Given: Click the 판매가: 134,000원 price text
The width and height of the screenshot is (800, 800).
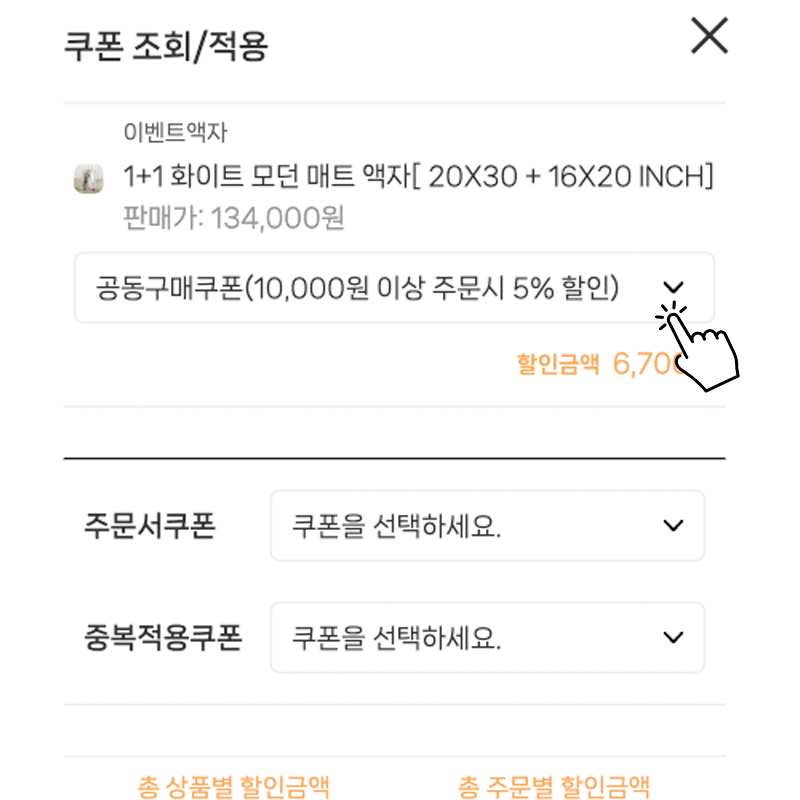Looking at the screenshot, I should tap(234, 218).
